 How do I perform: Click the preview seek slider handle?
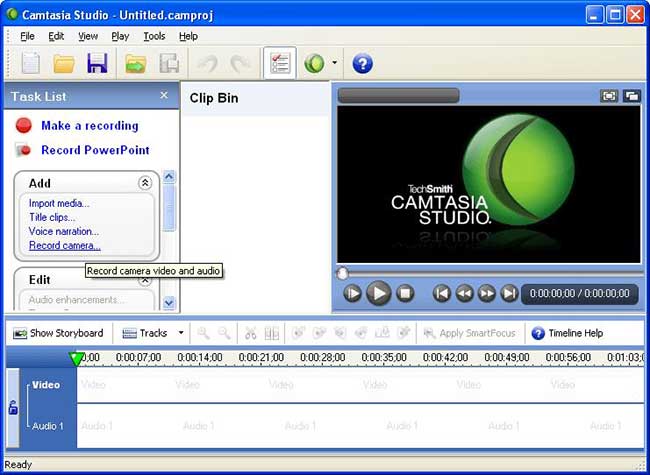click(343, 272)
